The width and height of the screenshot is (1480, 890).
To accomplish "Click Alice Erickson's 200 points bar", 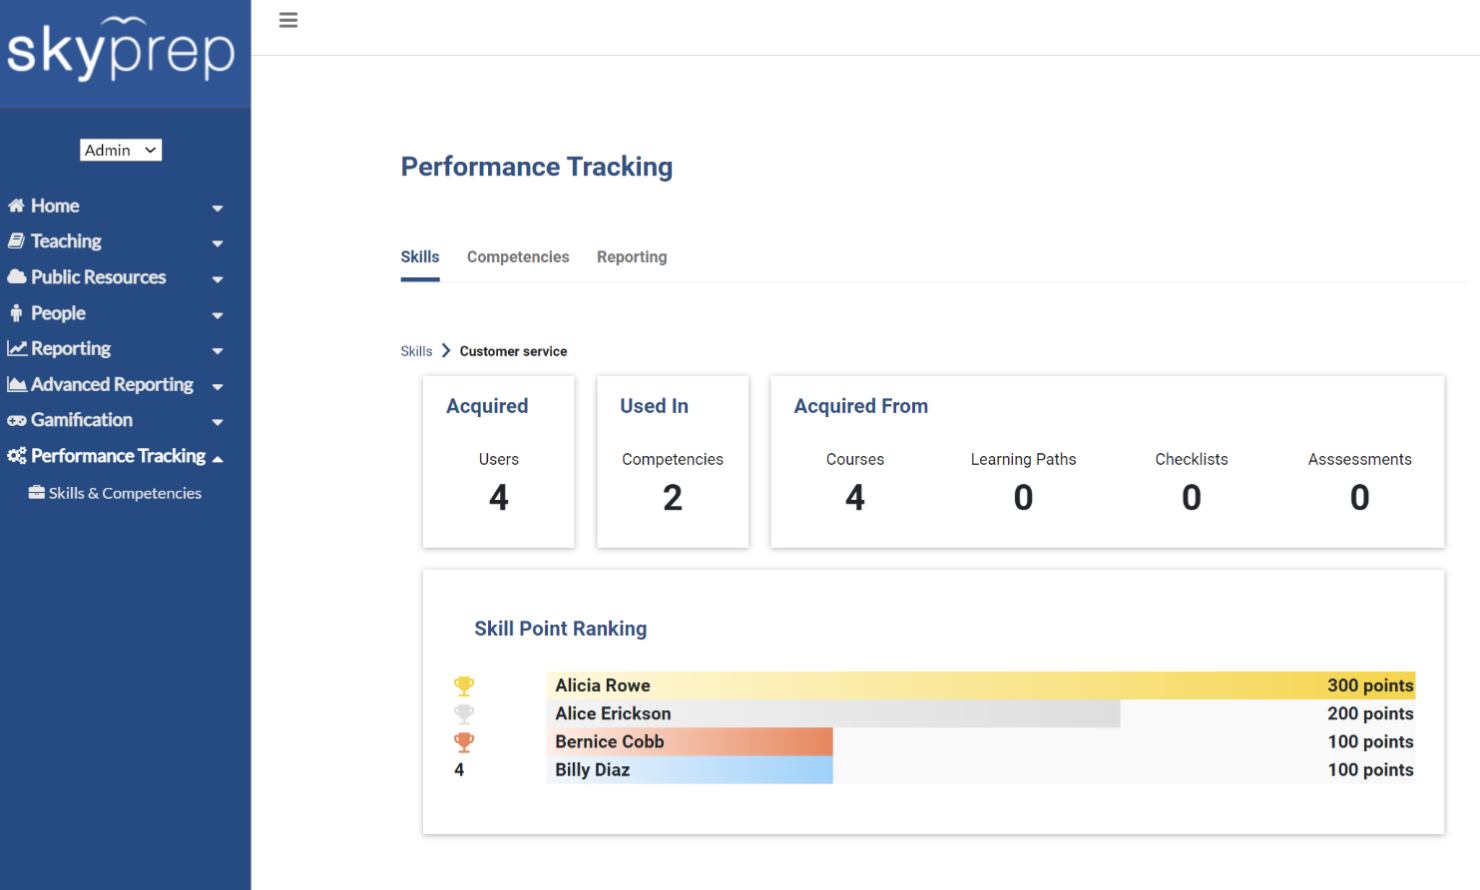I will pyautogui.click(x=834, y=714).
